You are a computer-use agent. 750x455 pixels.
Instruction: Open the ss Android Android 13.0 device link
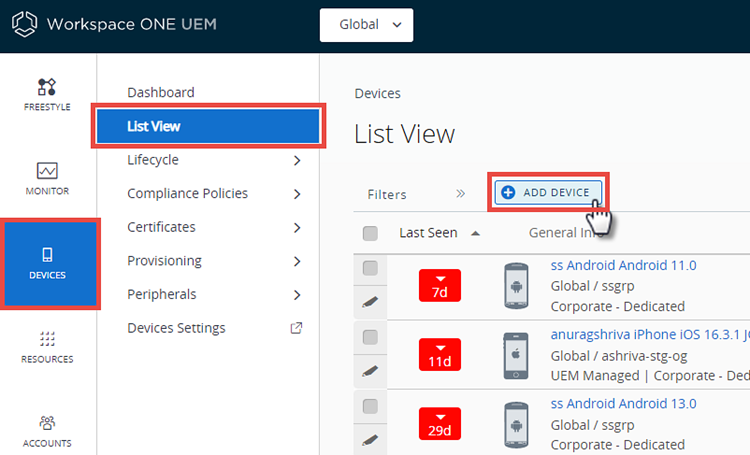[x=623, y=403]
